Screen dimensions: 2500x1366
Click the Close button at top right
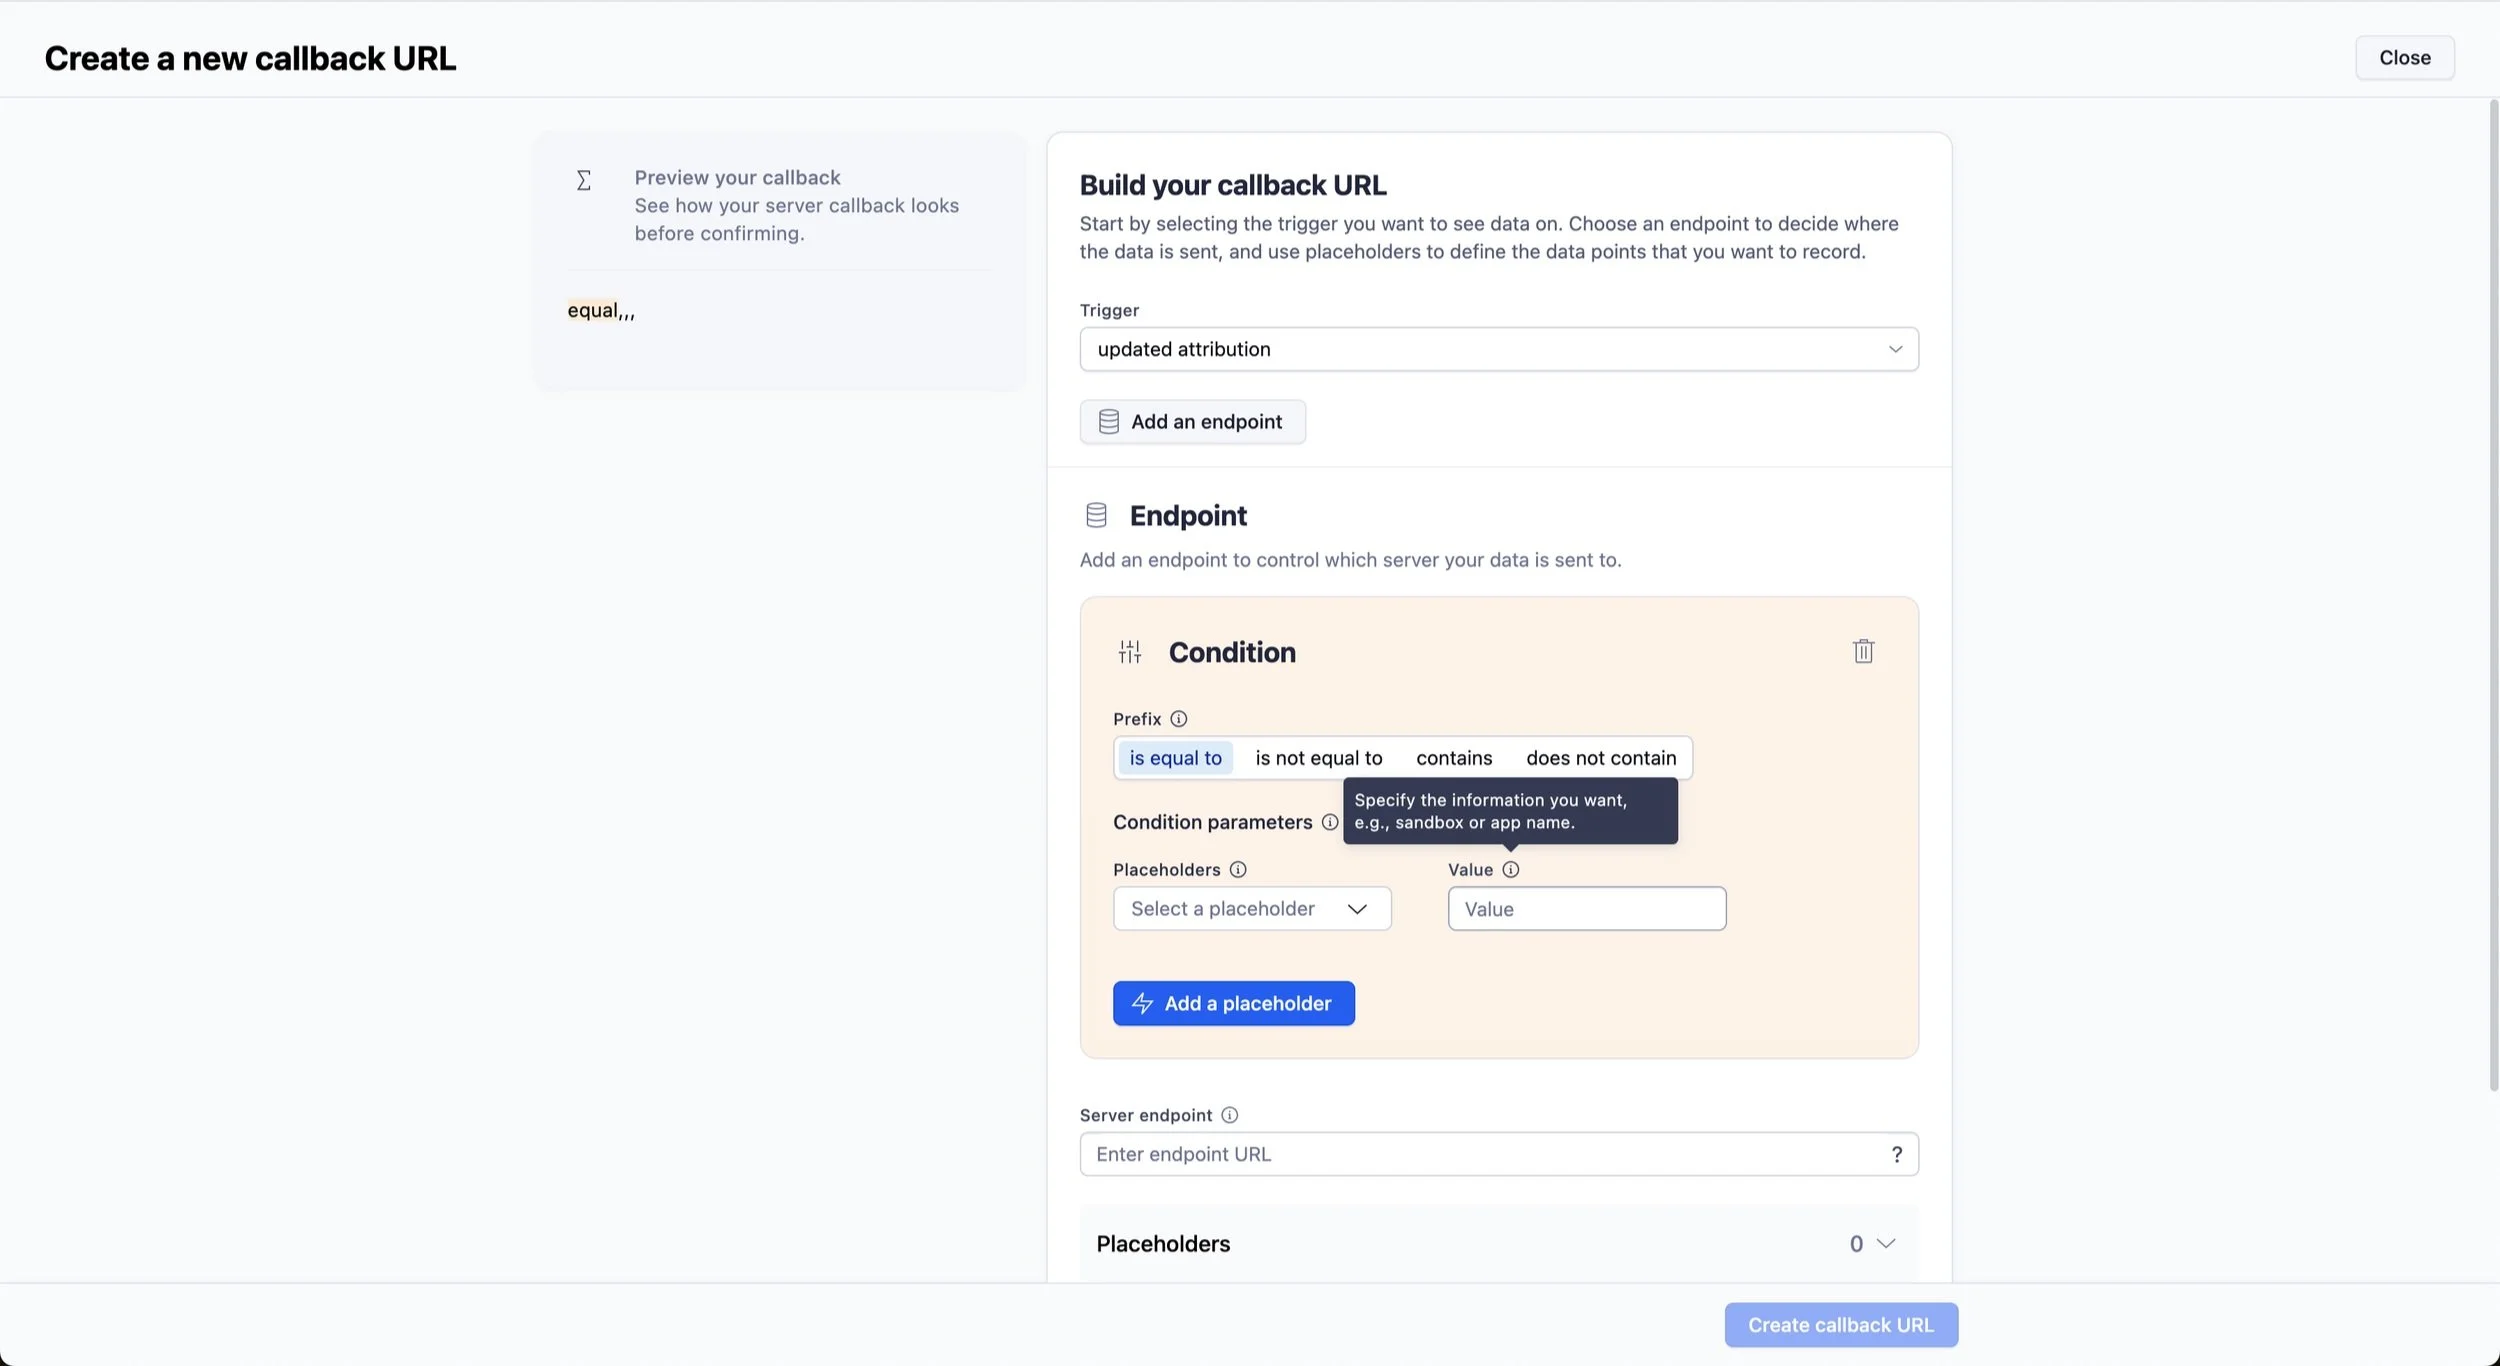tap(2403, 57)
